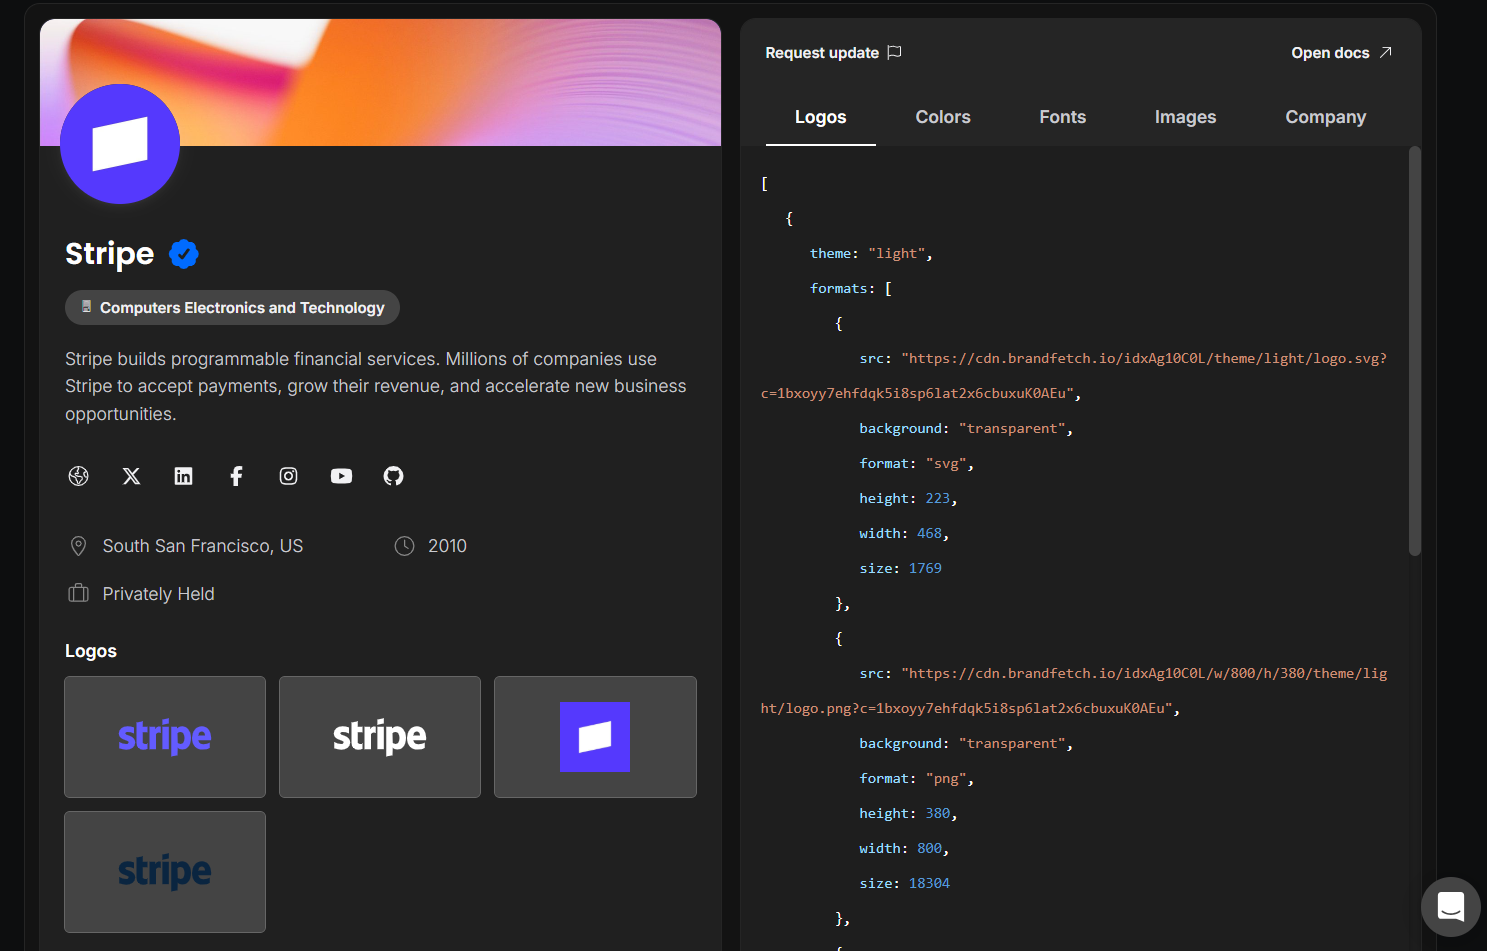Click the round Stripe avatar logo

(x=120, y=144)
